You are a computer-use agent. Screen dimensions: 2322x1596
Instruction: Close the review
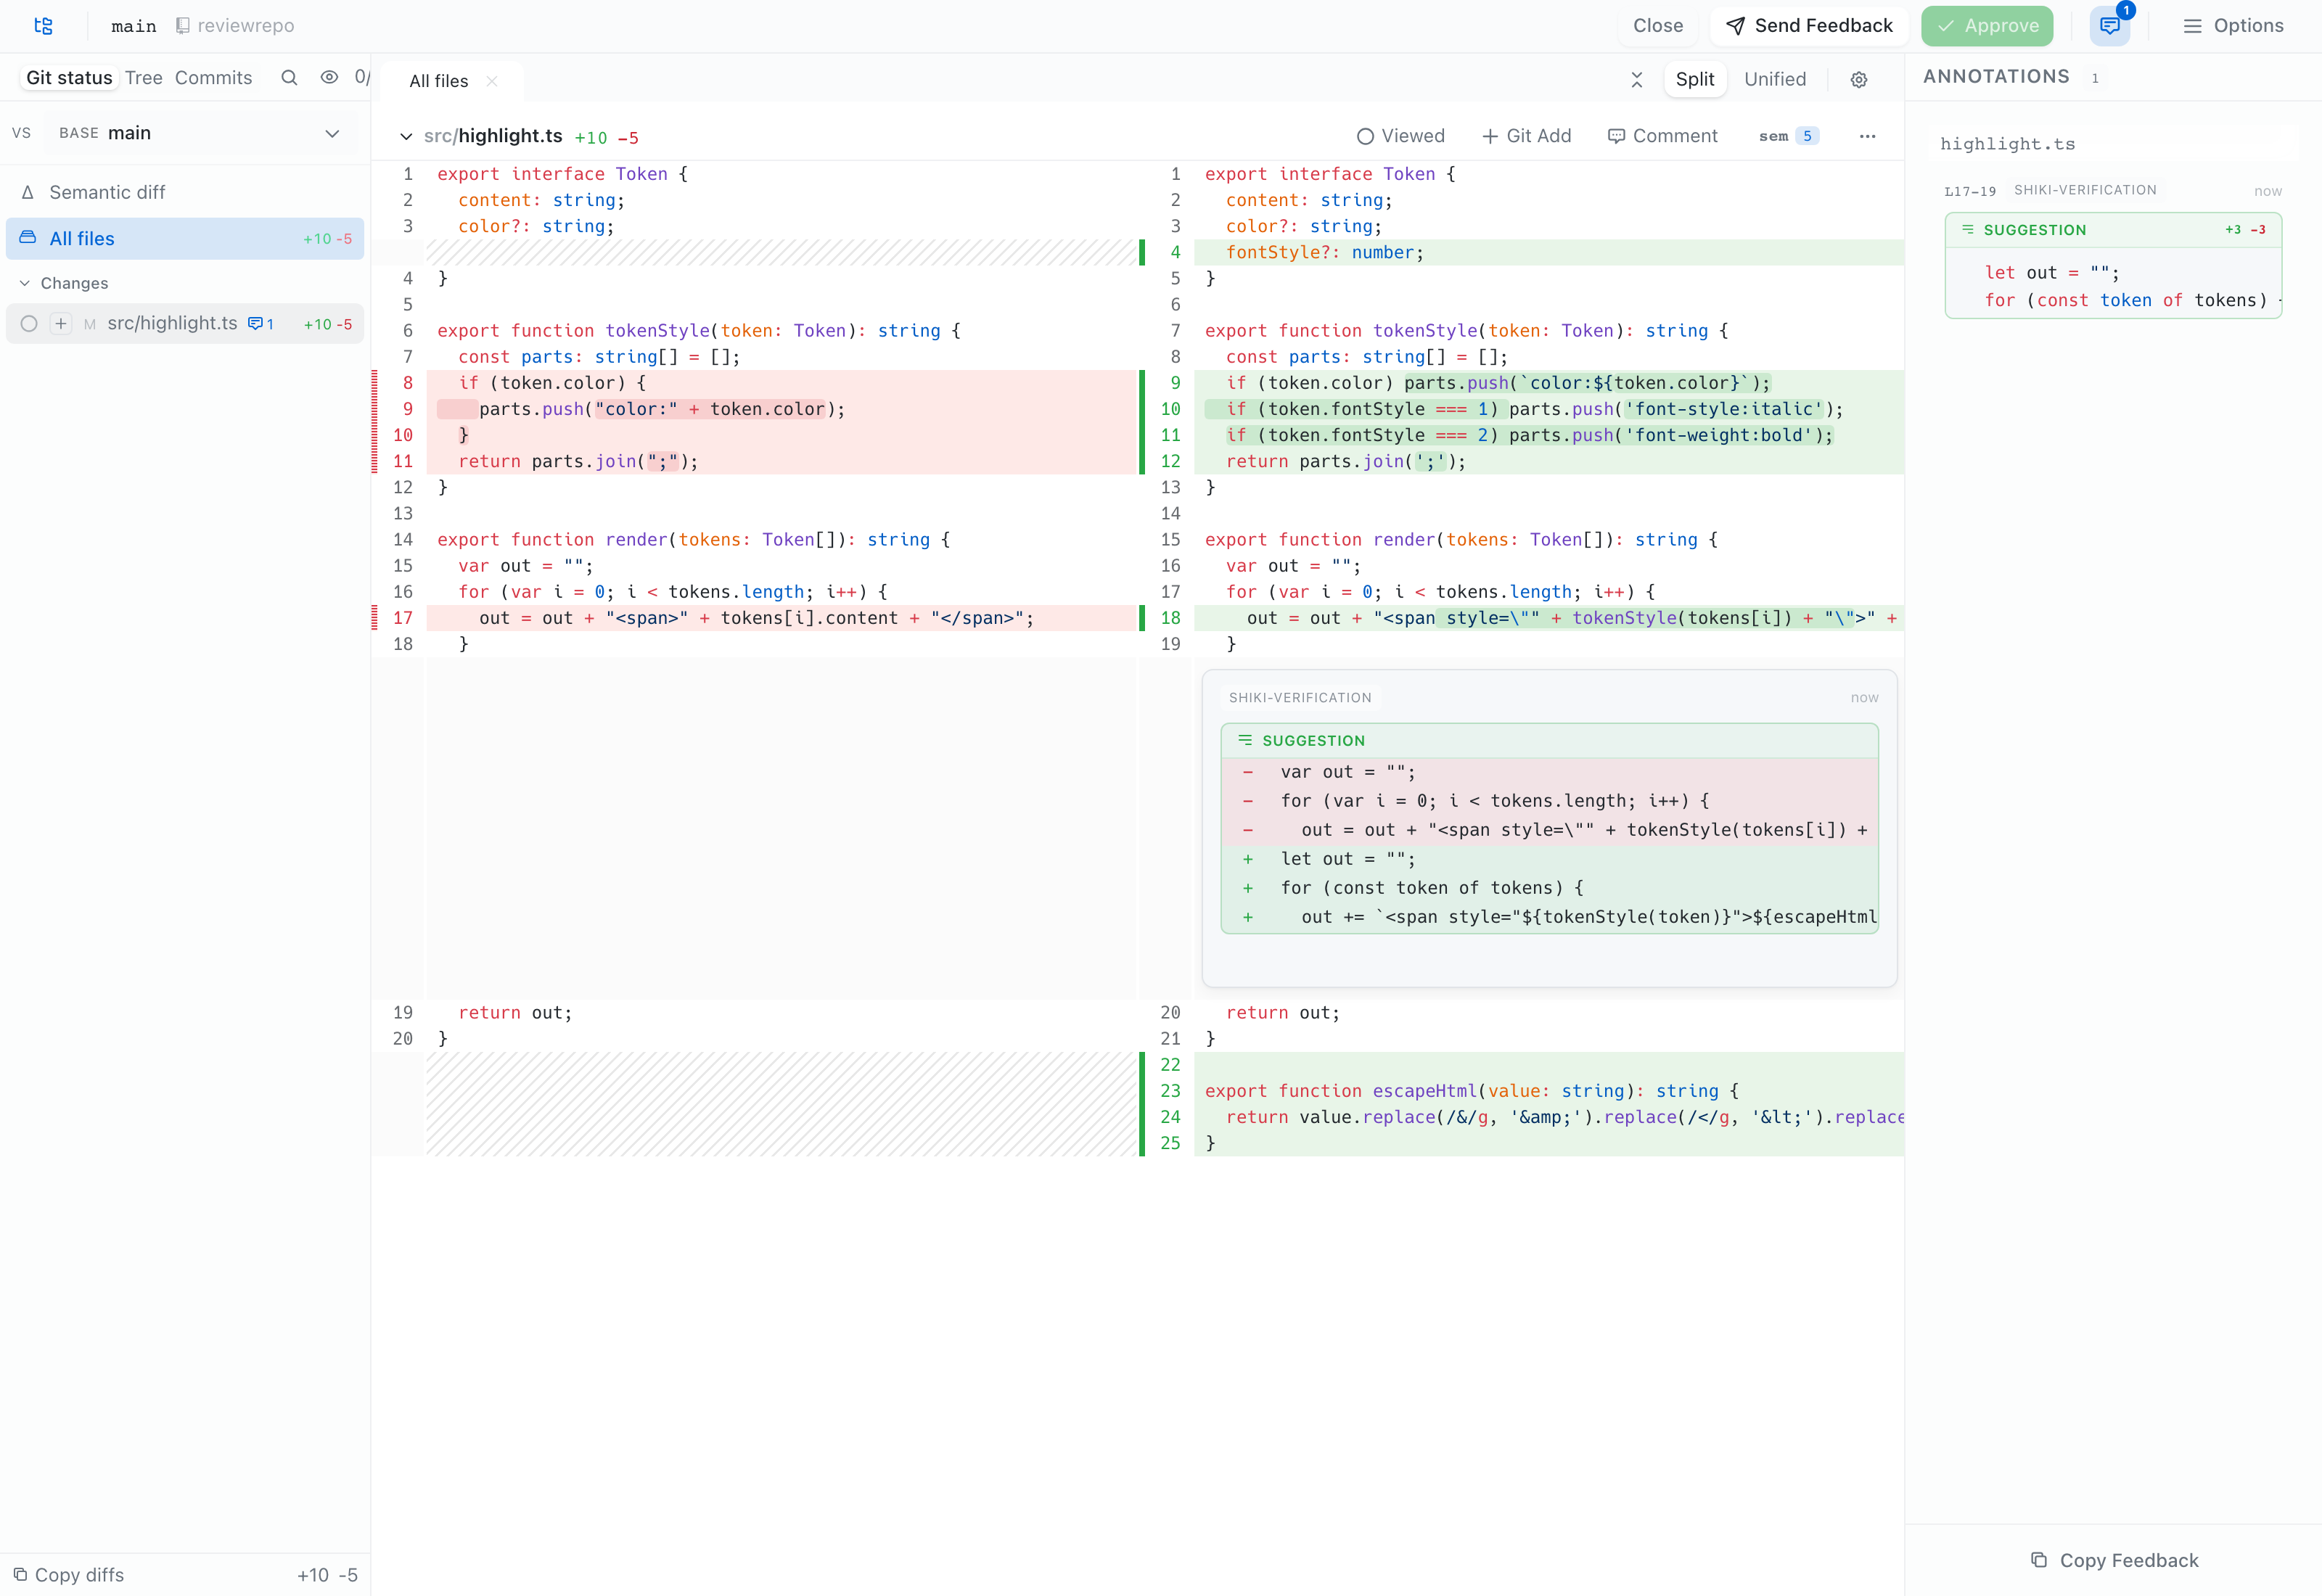1657,26
